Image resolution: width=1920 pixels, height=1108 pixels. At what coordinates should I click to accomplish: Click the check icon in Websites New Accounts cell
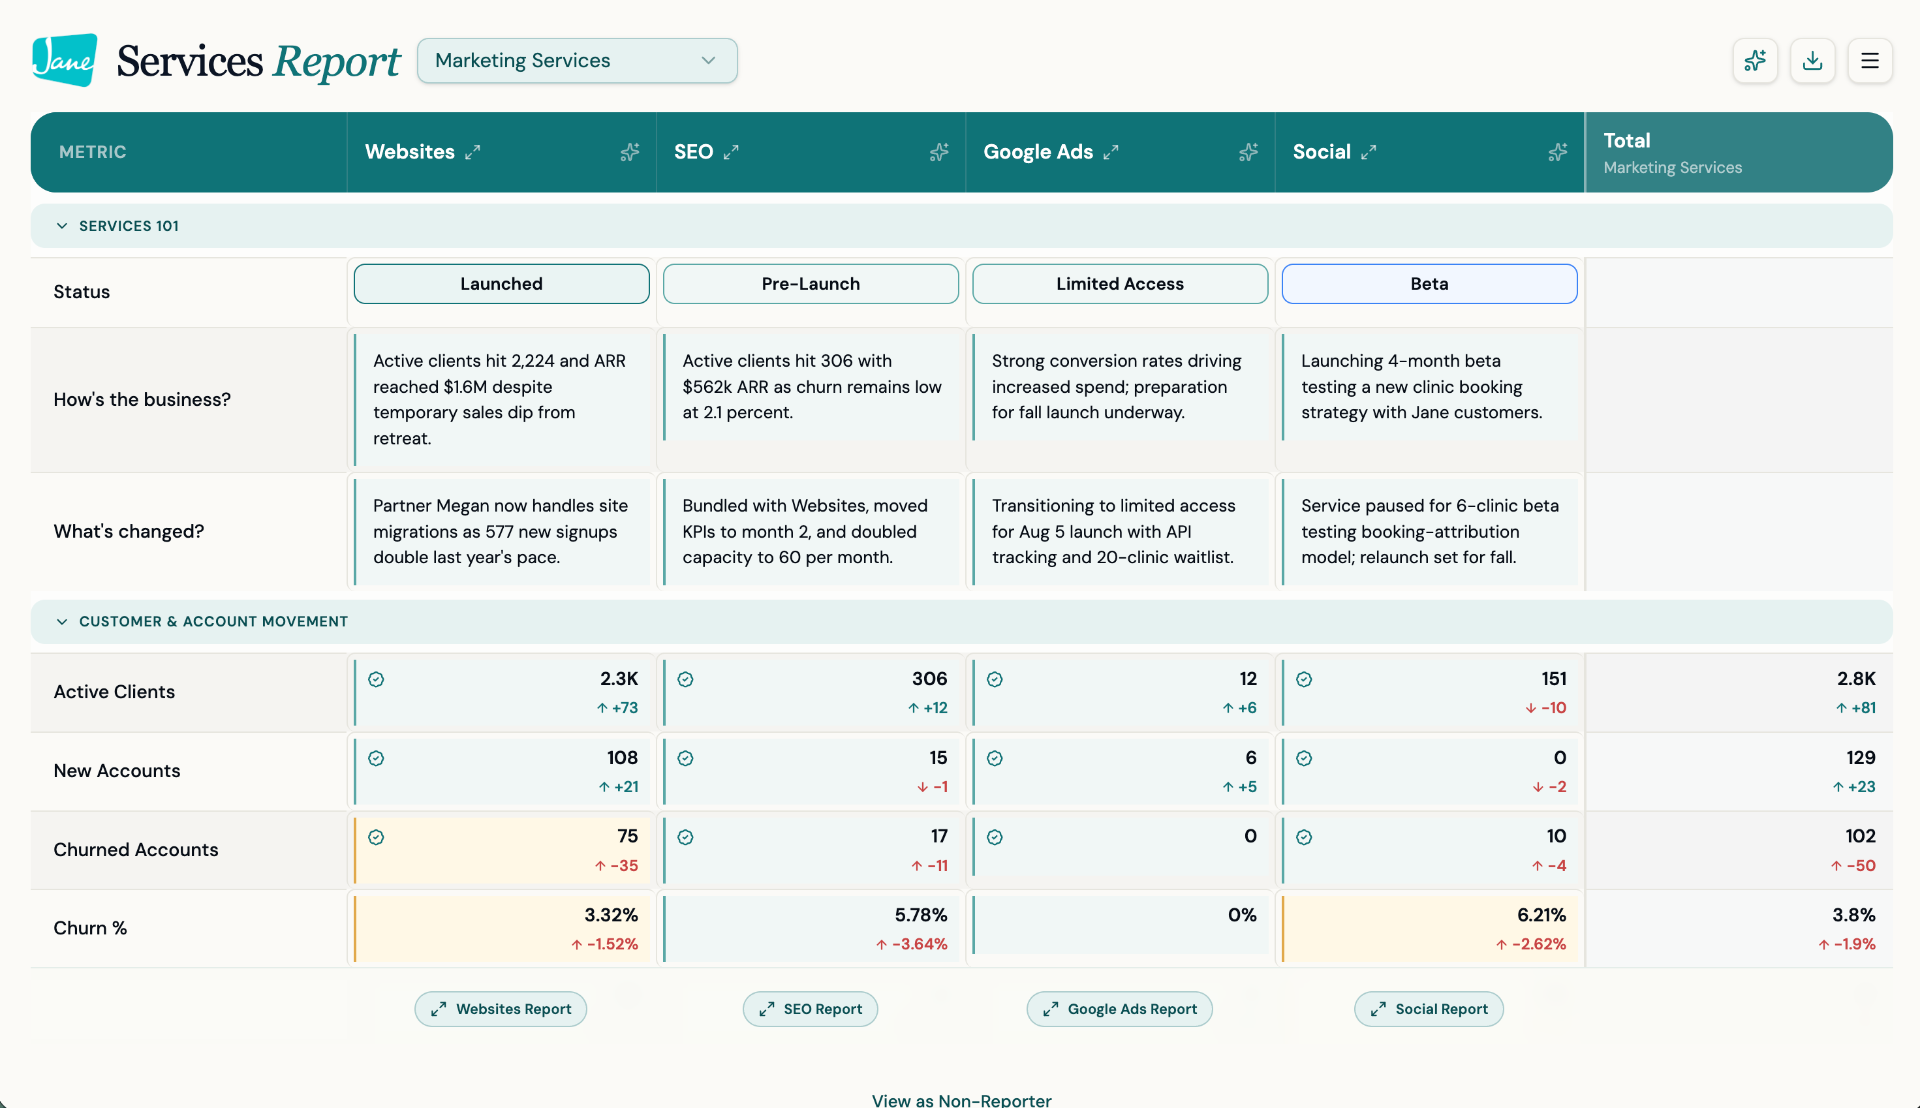point(376,758)
